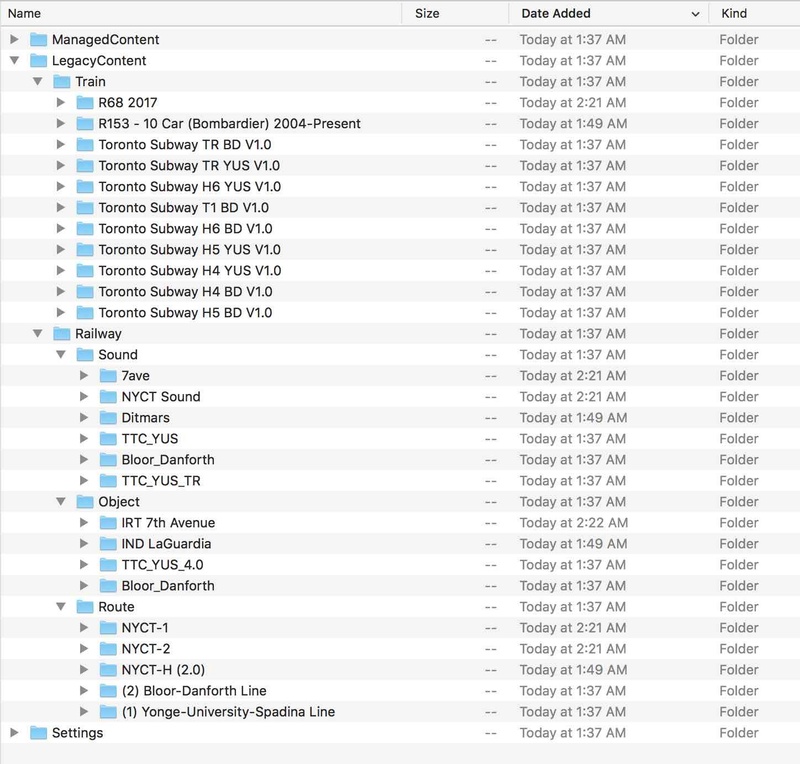Viewport: 800px width, 764px height.
Task: Click the TTC_YUS_TR folder icon
Action: pos(108,480)
